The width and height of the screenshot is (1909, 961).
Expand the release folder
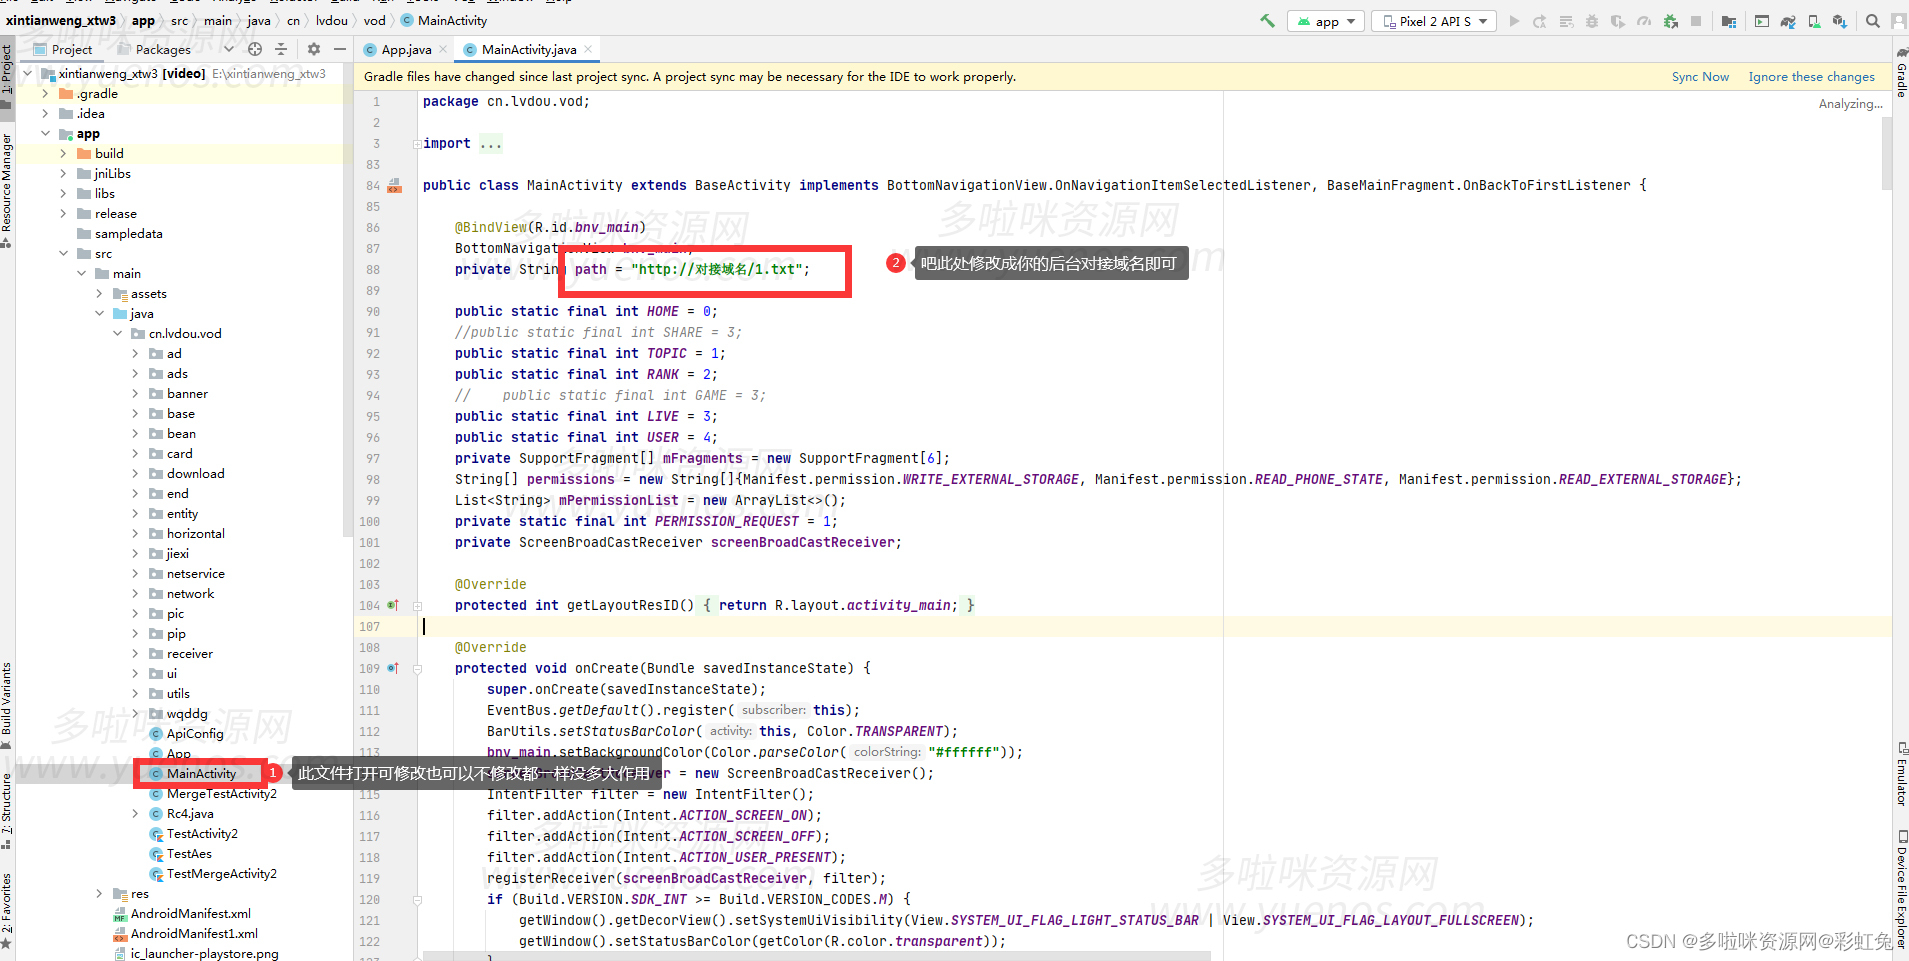(x=63, y=213)
